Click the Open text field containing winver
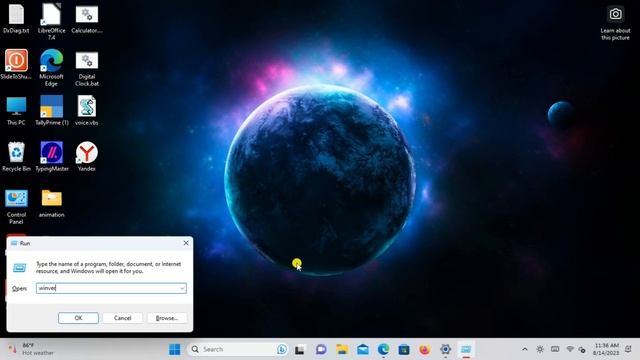The image size is (640, 360). [x=111, y=288]
